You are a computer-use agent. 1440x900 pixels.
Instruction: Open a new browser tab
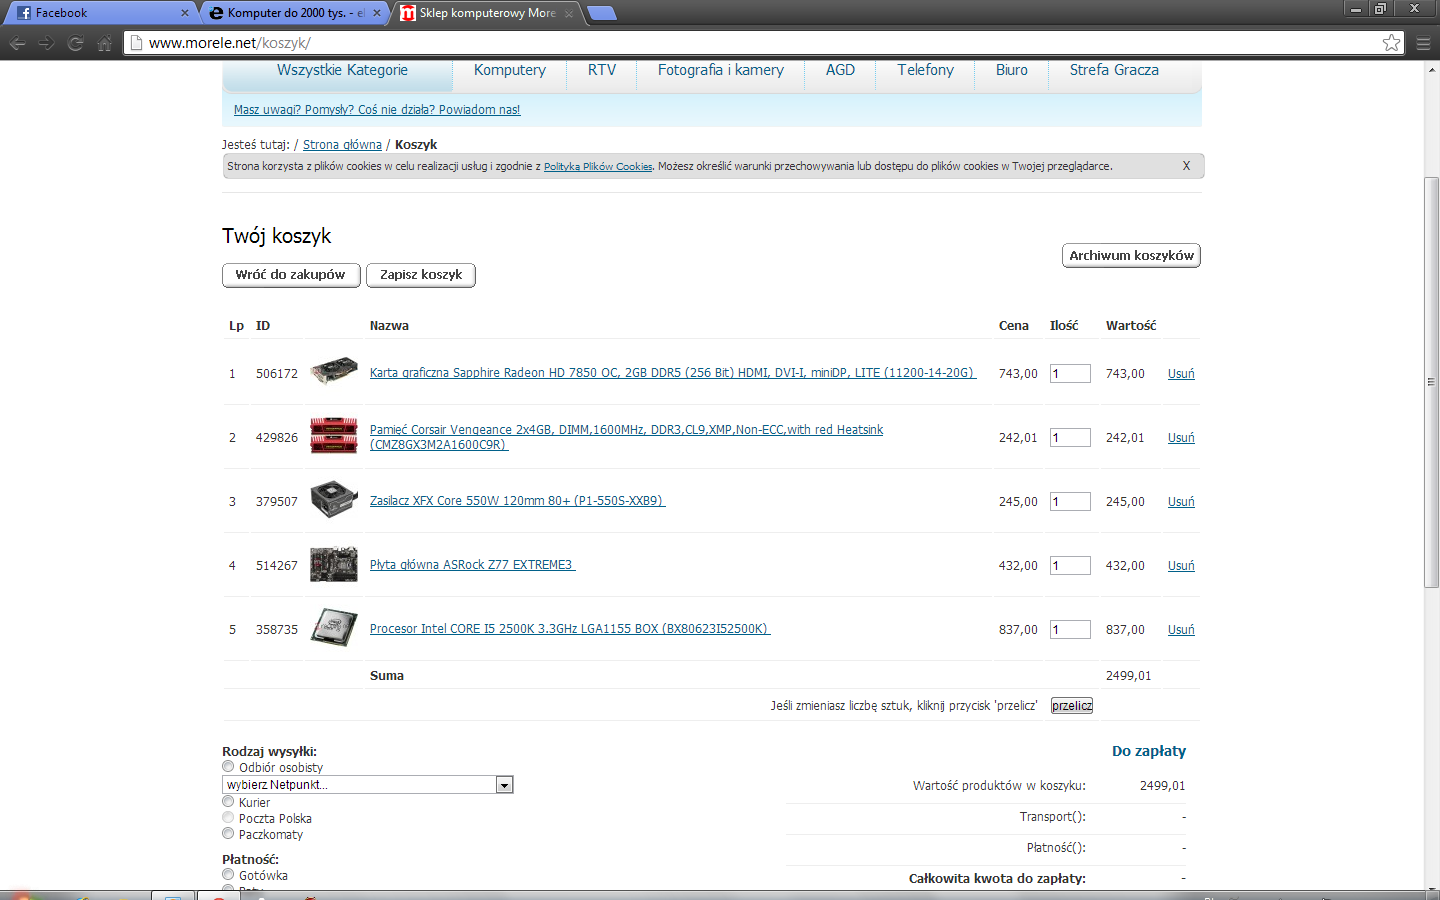point(602,13)
